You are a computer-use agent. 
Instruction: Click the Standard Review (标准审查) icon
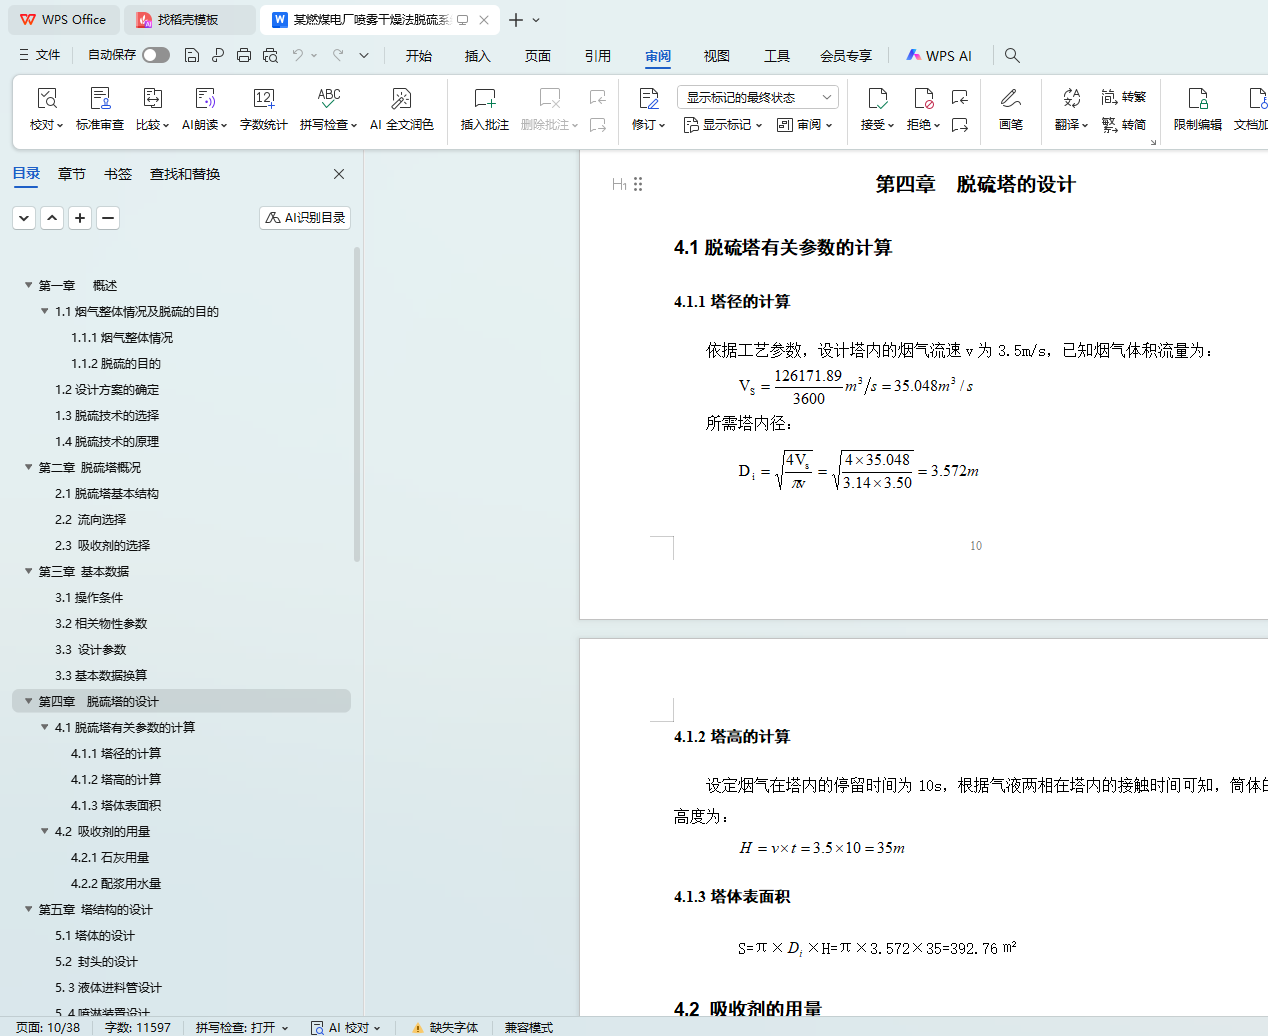[100, 99]
